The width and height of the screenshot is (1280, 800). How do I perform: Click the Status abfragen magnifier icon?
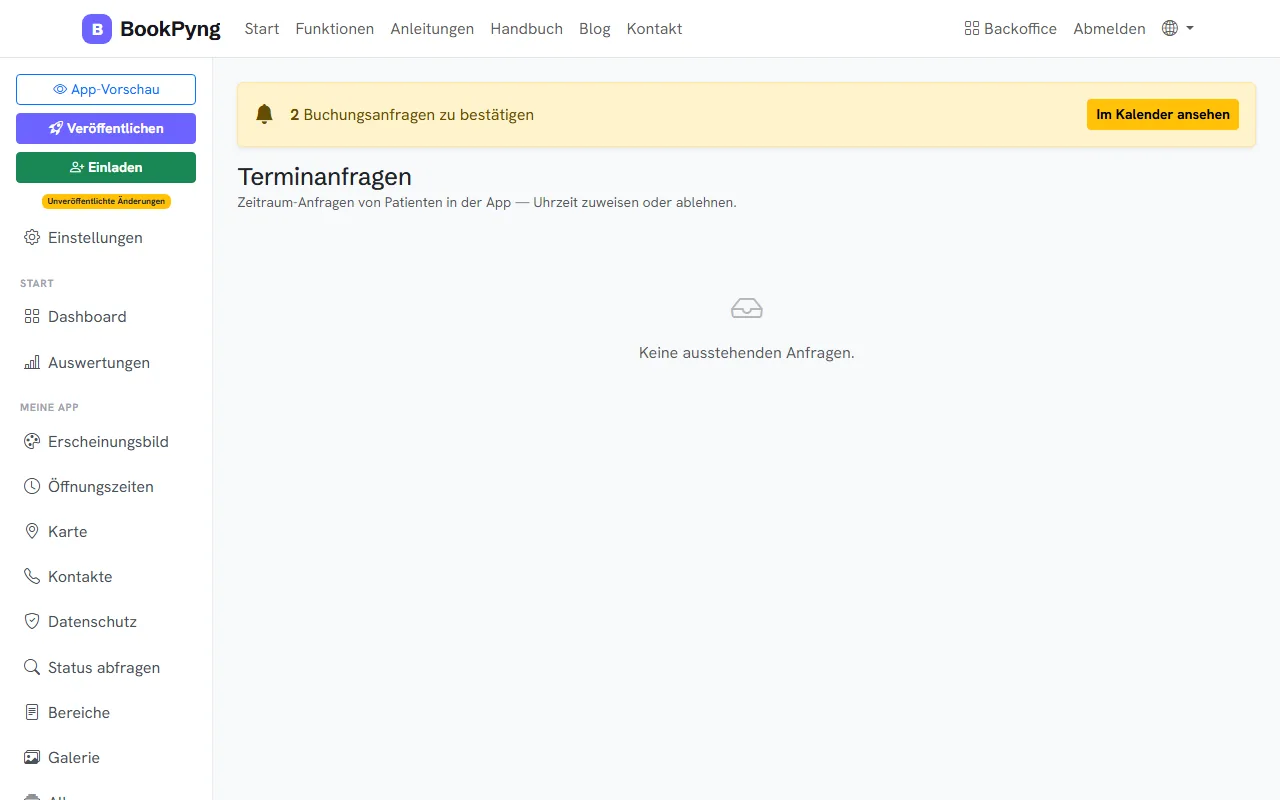click(x=32, y=668)
